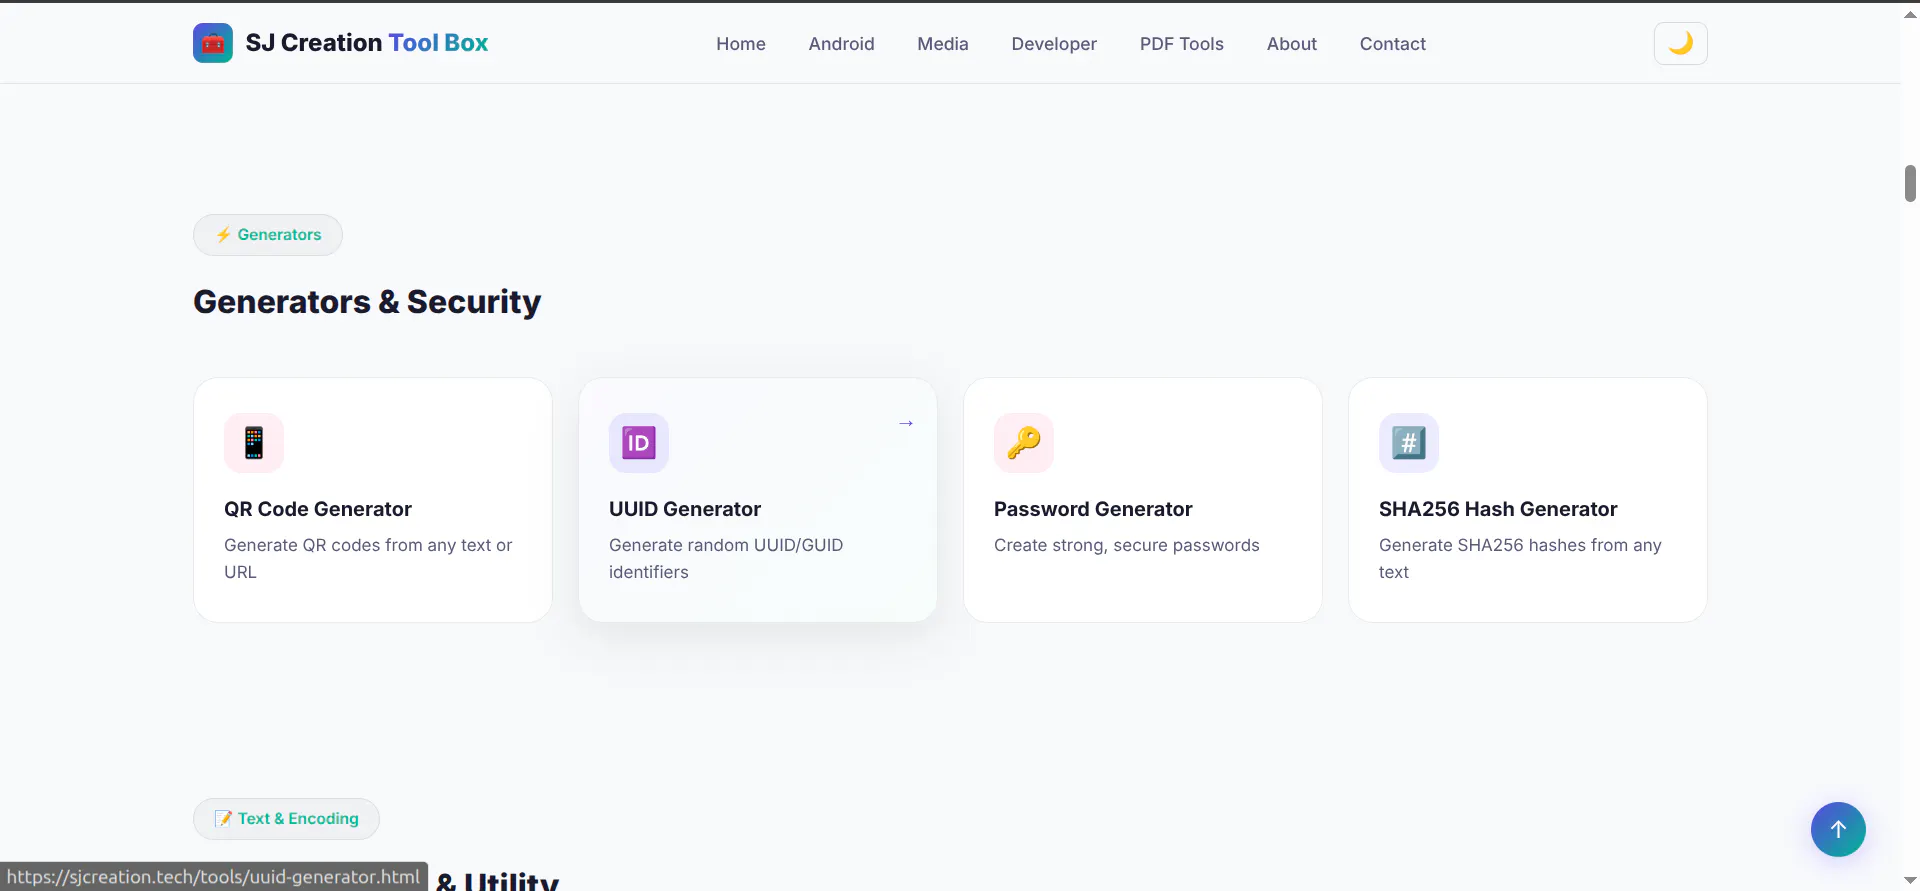Toggle dark mode with the moon button
The image size is (1920, 891).
pyautogui.click(x=1681, y=43)
